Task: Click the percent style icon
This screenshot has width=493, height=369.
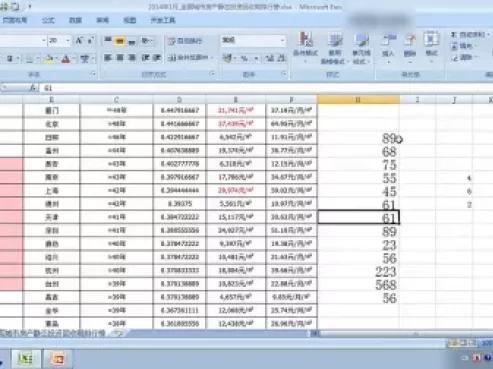Action: pyautogui.click(x=244, y=58)
